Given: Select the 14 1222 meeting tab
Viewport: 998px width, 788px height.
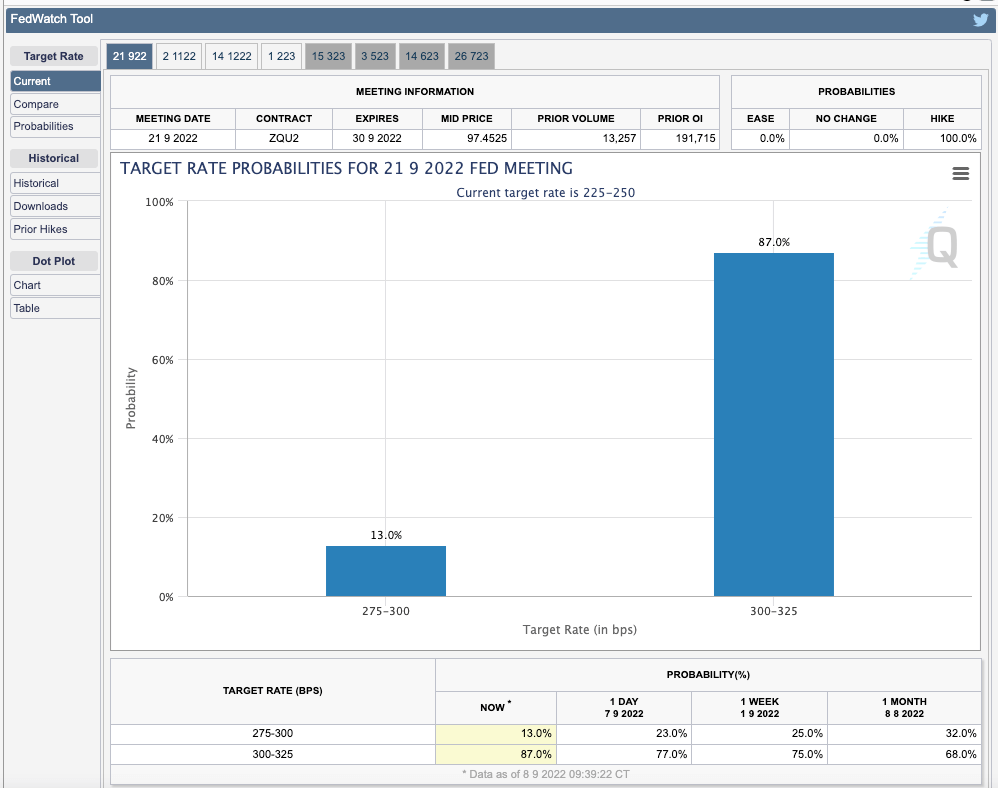Looking at the screenshot, I should click(232, 56).
